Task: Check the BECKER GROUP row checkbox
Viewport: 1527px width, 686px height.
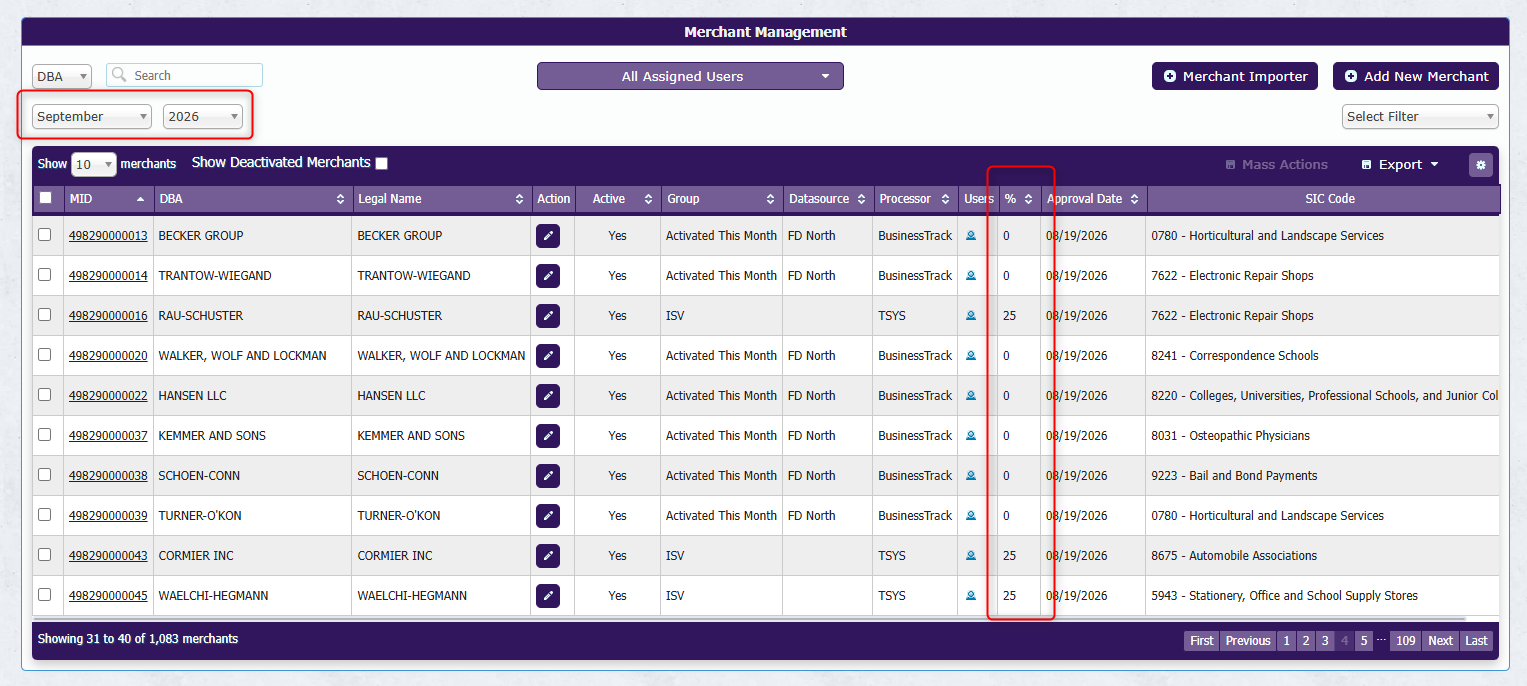Action: tap(44, 235)
